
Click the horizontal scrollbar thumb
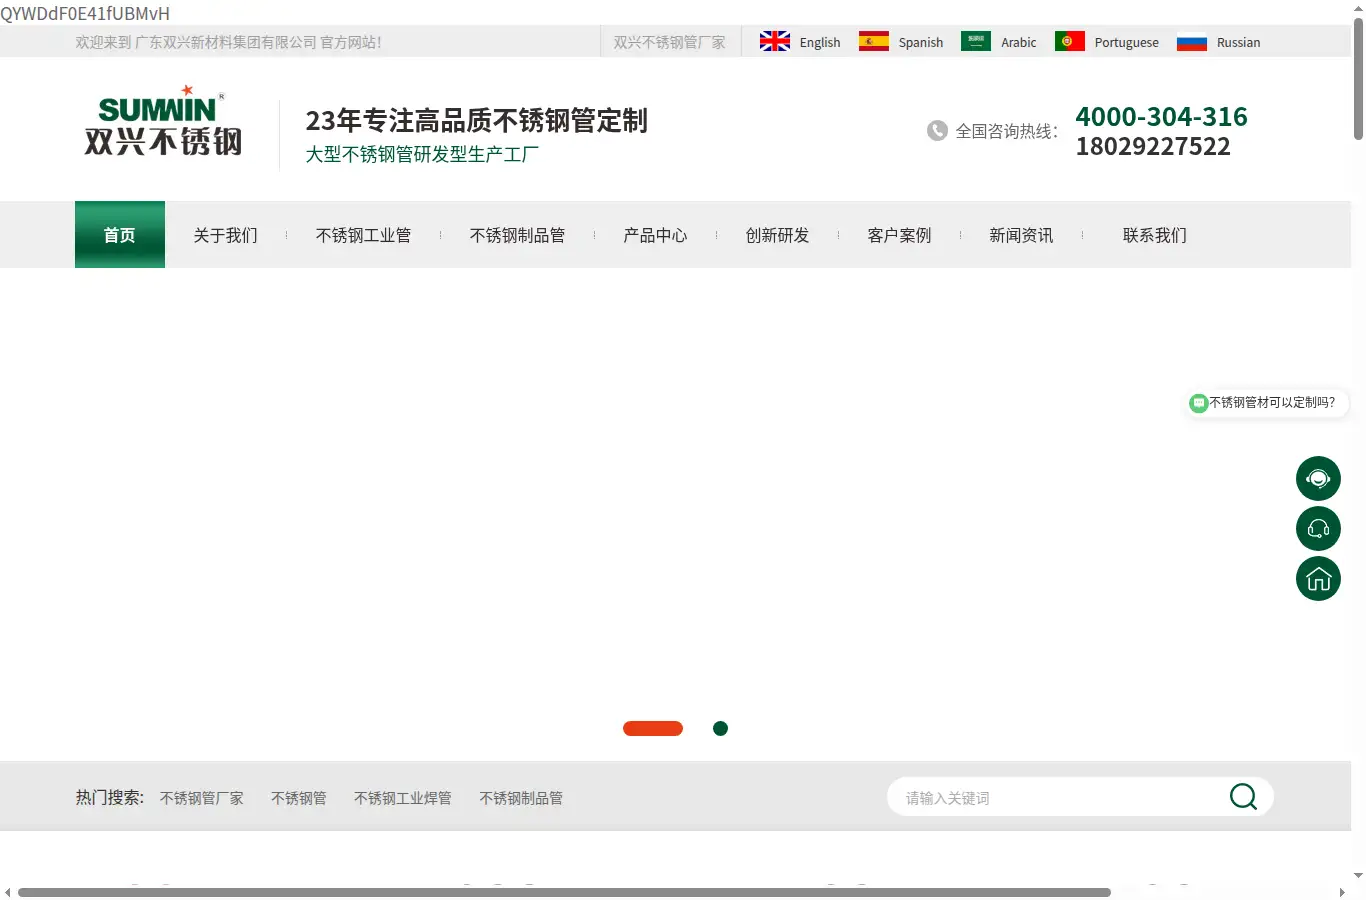tap(564, 892)
